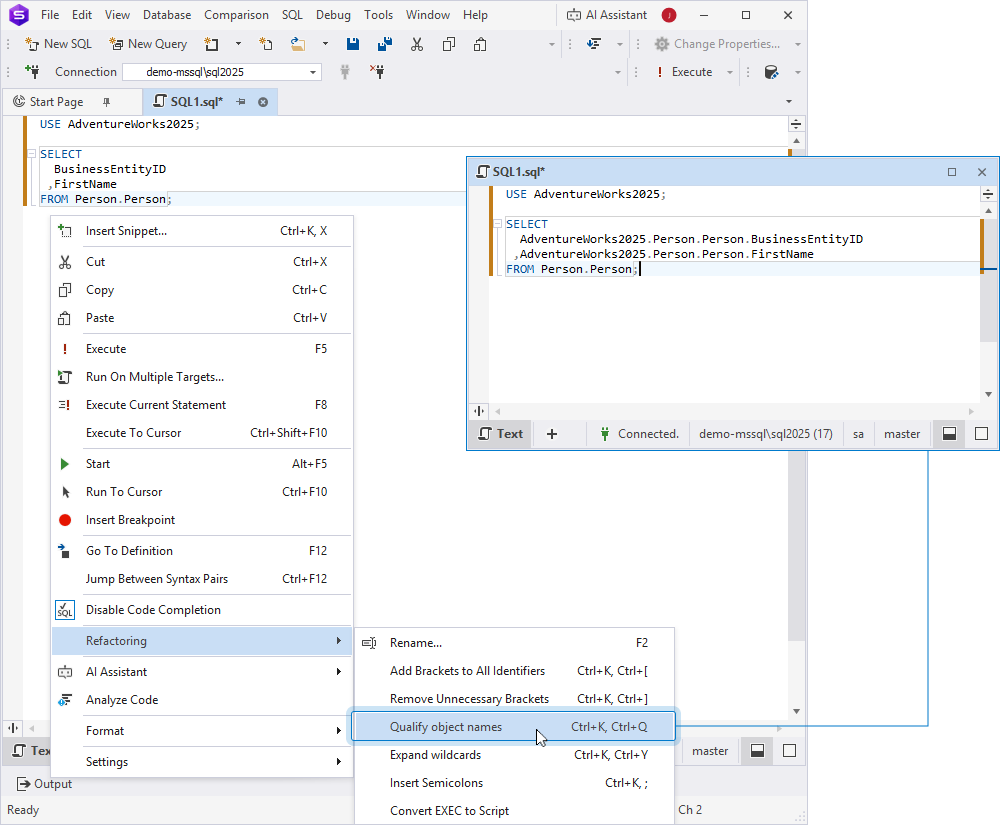Open the Connection dropdown demo-mssql\sql2025

(222, 72)
